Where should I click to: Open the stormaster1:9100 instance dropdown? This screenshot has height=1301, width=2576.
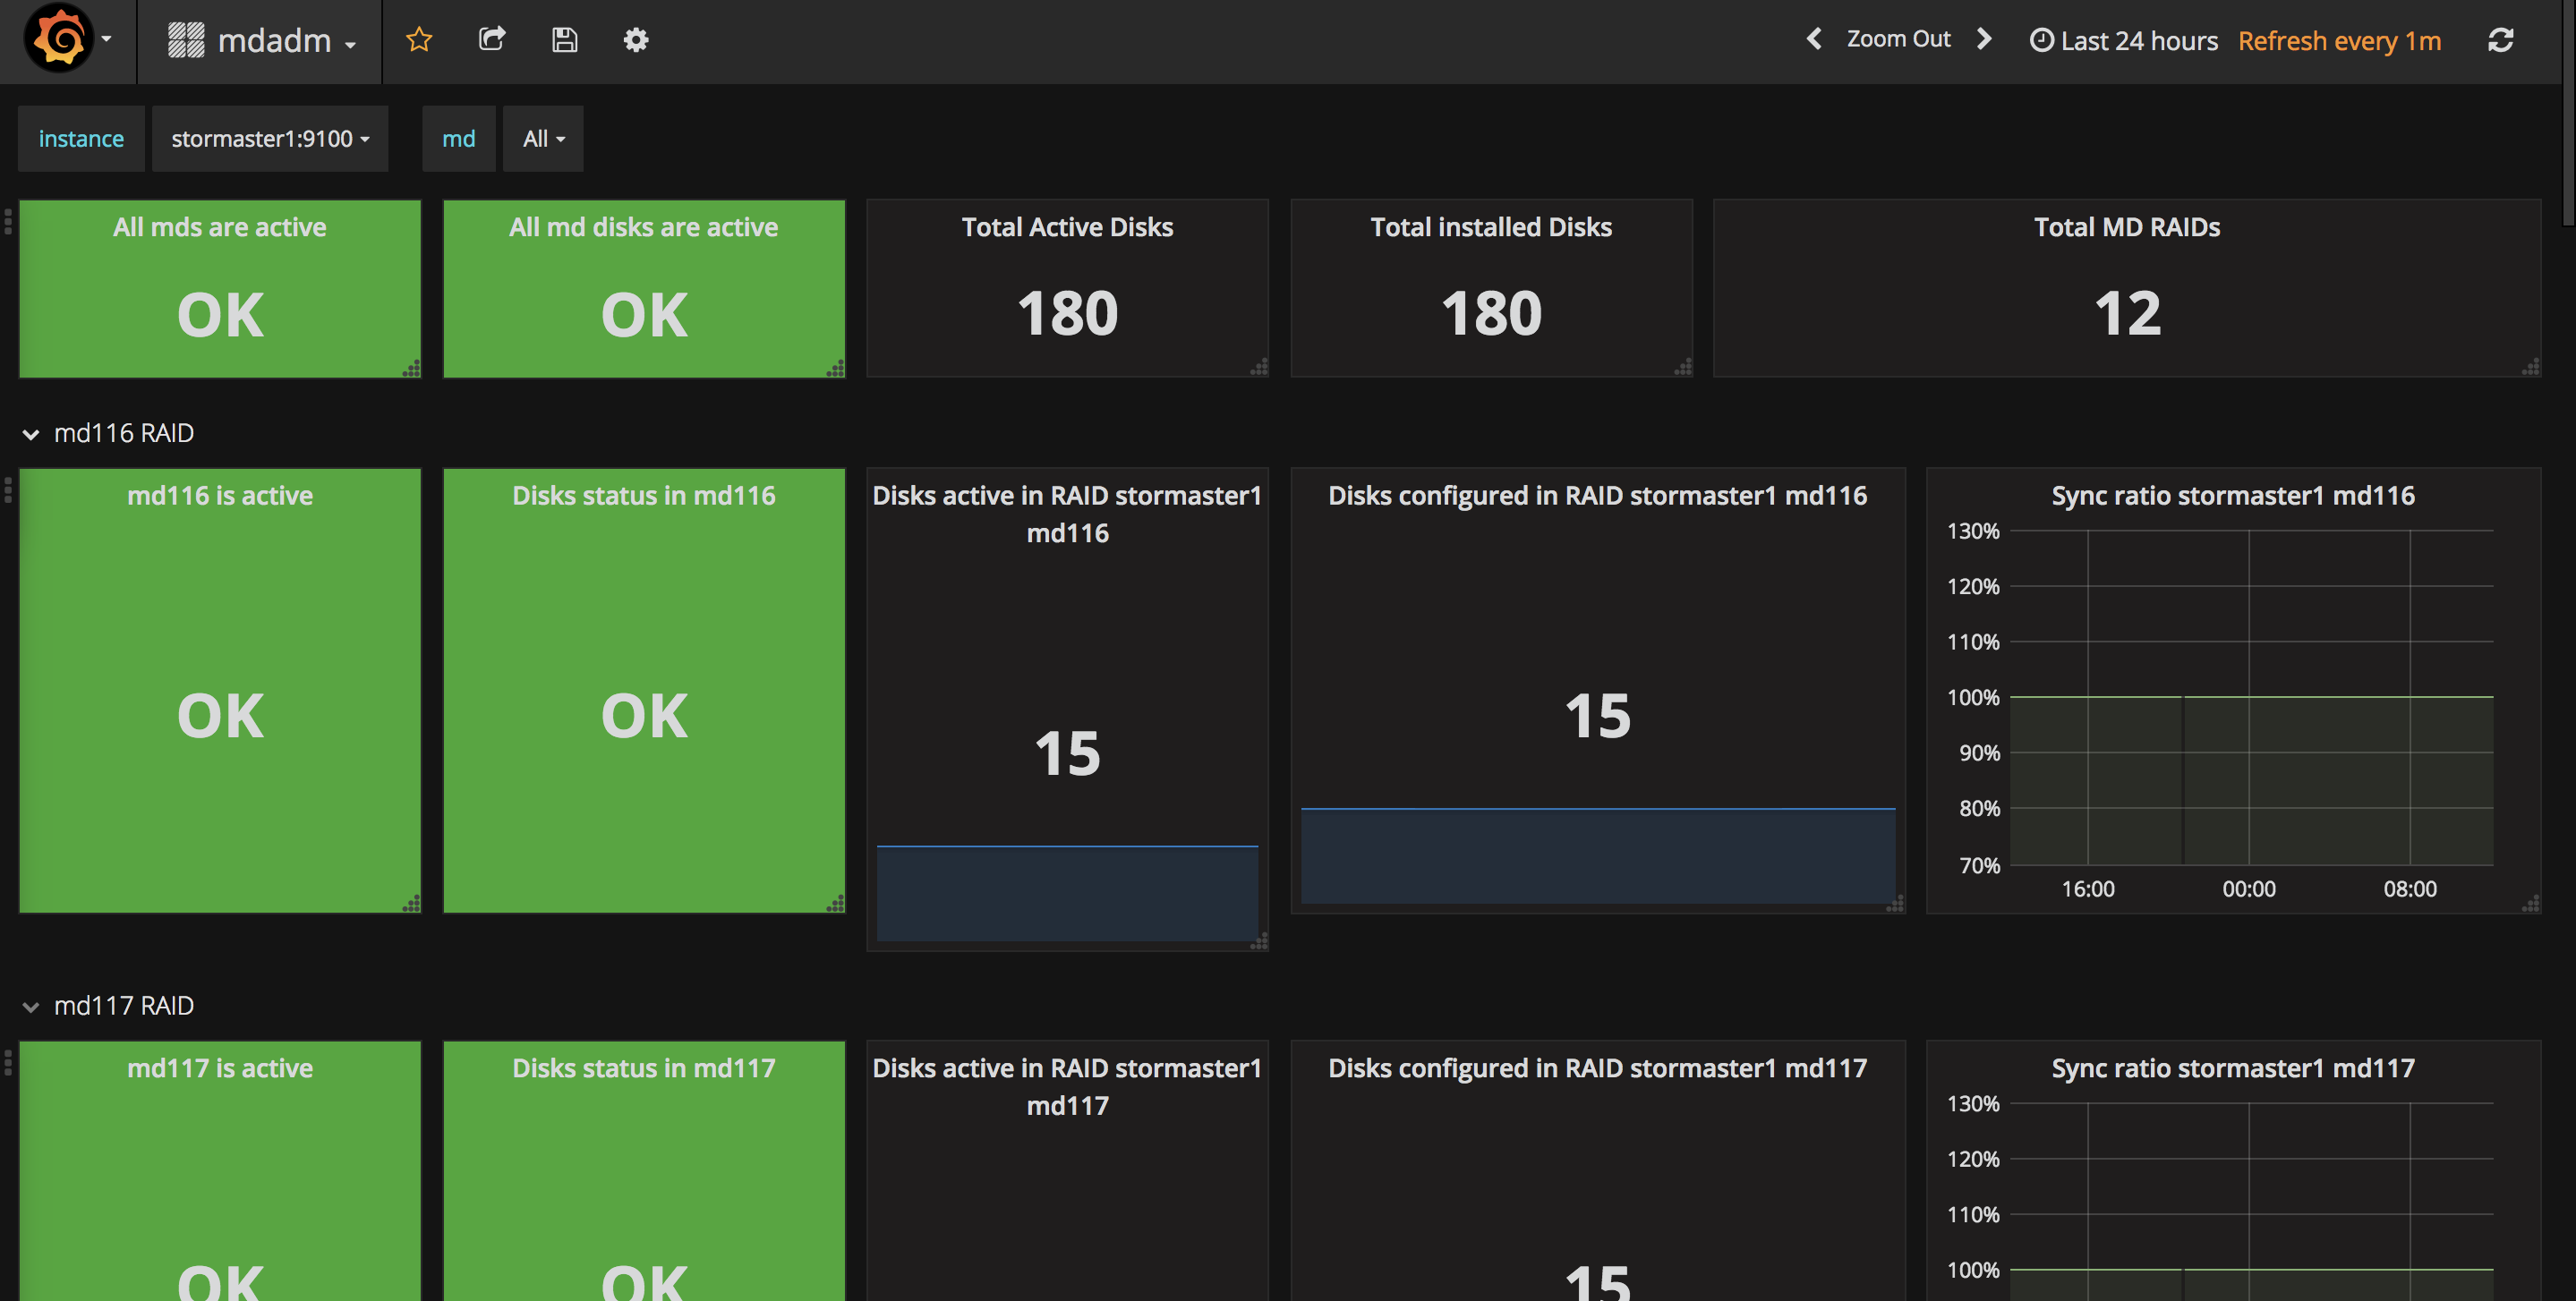click(270, 139)
